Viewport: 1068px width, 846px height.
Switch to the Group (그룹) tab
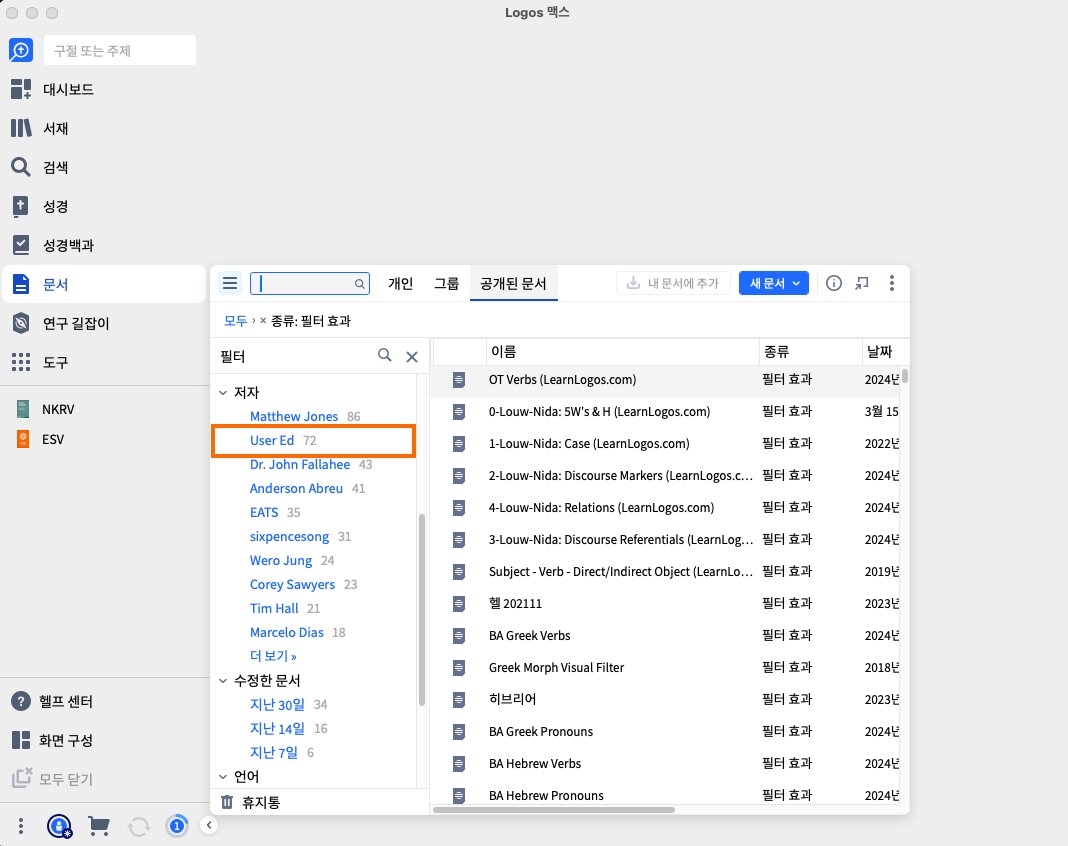tap(447, 283)
